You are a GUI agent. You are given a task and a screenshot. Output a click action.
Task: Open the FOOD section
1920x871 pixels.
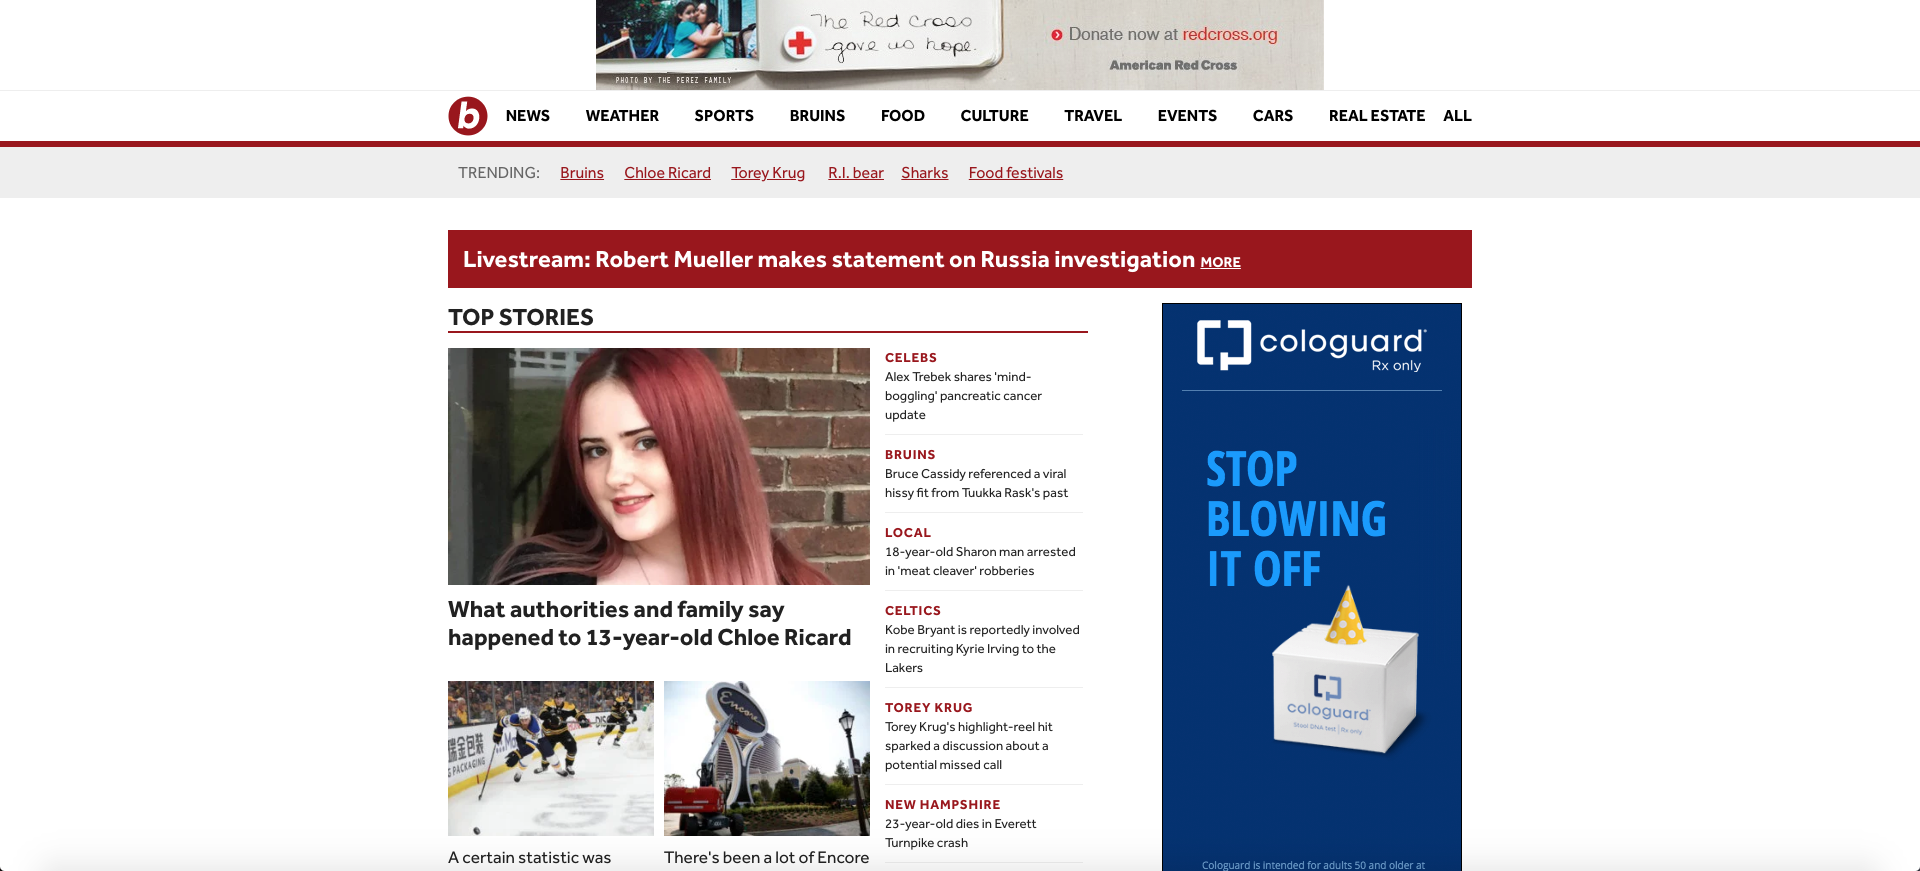(902, 116)
